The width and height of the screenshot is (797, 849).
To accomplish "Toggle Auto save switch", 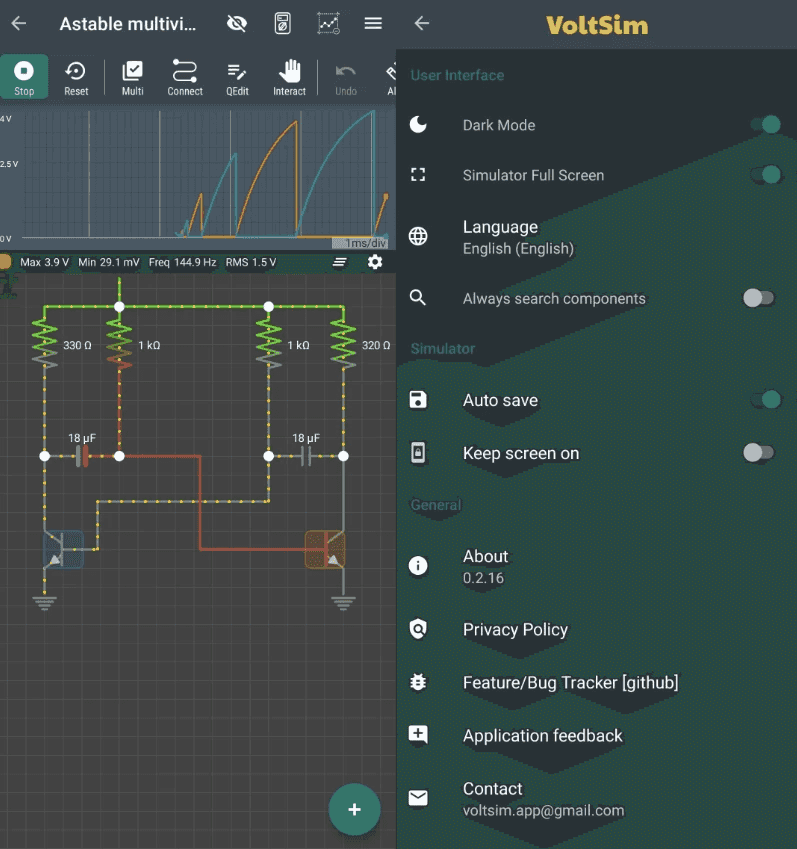I will pyautogui.click(x=766, y=400).
